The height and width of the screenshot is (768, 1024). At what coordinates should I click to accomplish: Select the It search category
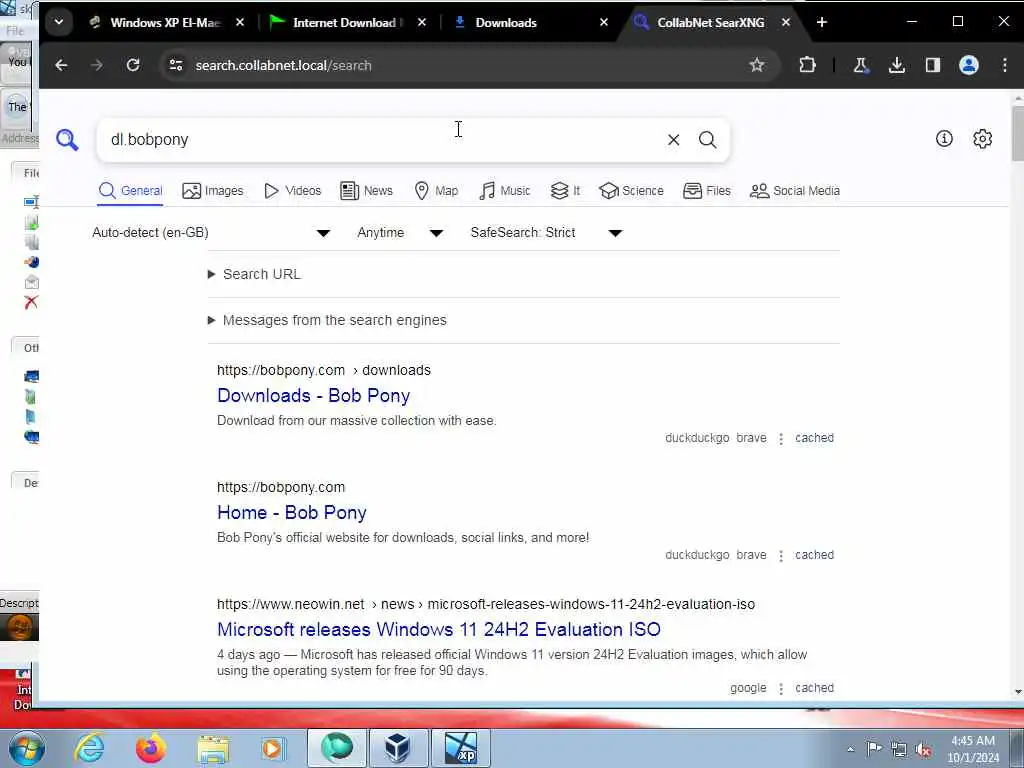tap(565, 191)
